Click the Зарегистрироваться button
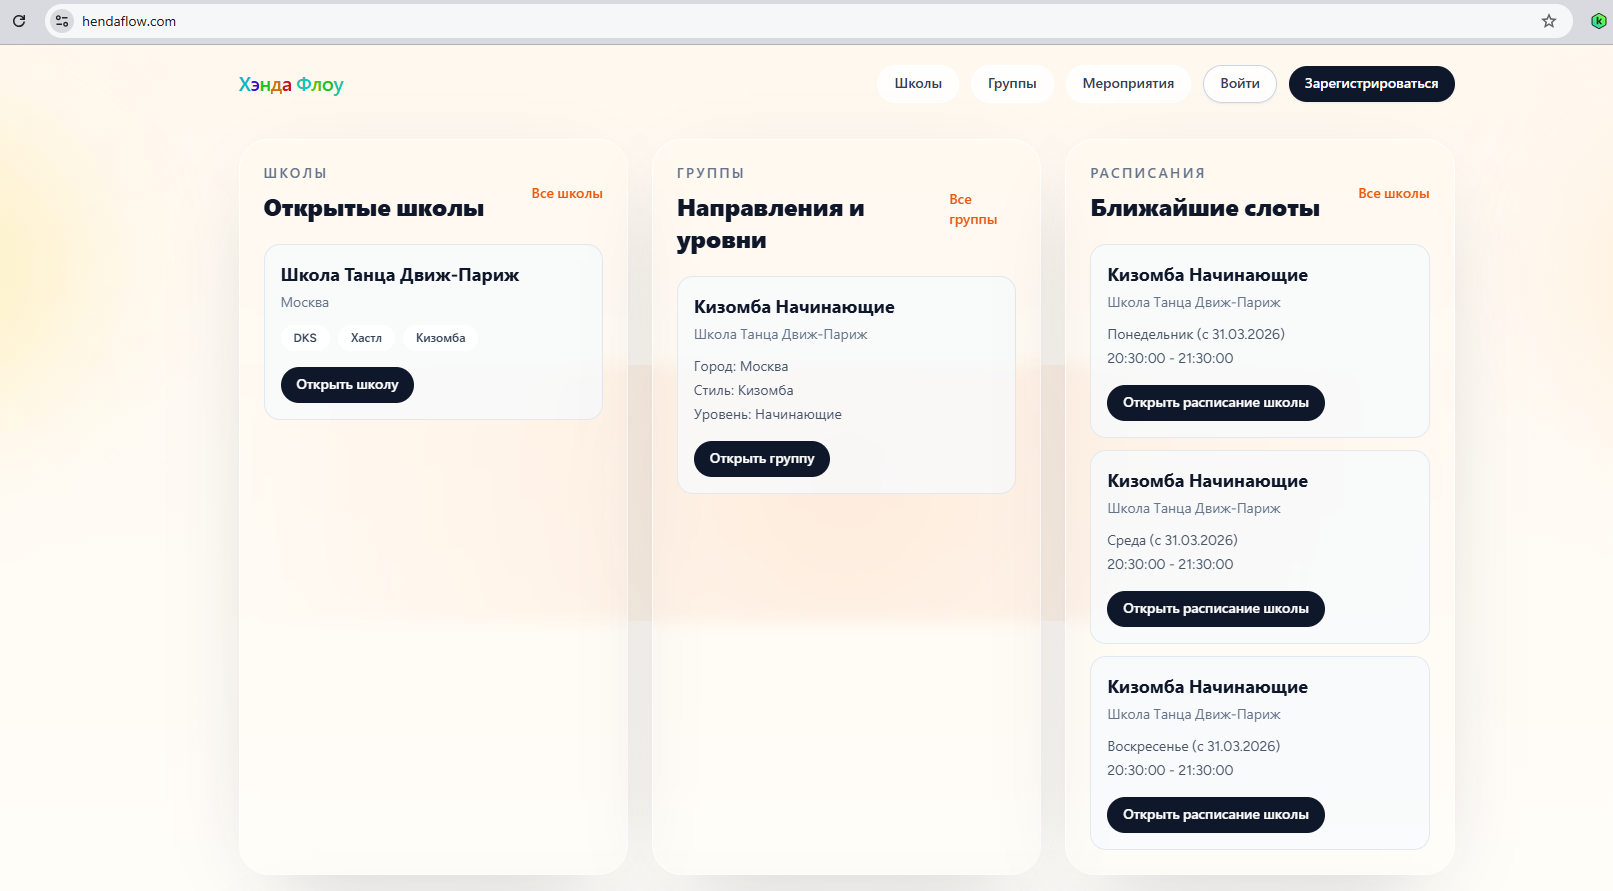The height and width of the screenshot is (891, 1613). (x=1371, y=84)
